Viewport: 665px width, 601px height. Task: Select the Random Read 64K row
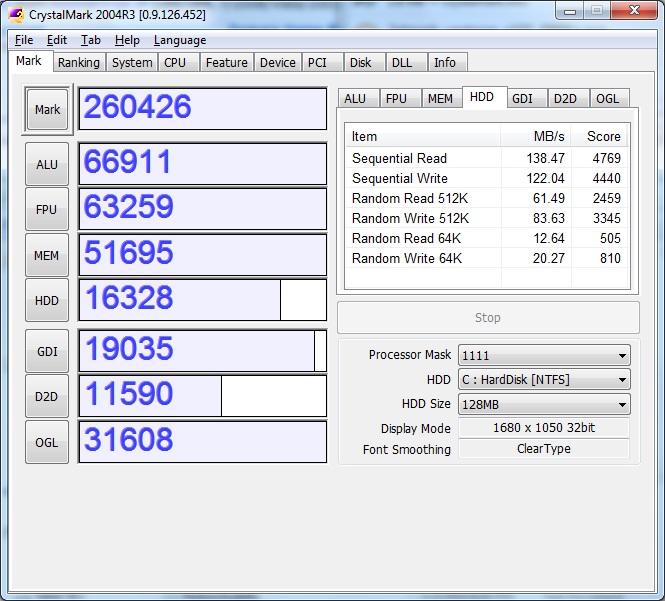coord(486,238)
